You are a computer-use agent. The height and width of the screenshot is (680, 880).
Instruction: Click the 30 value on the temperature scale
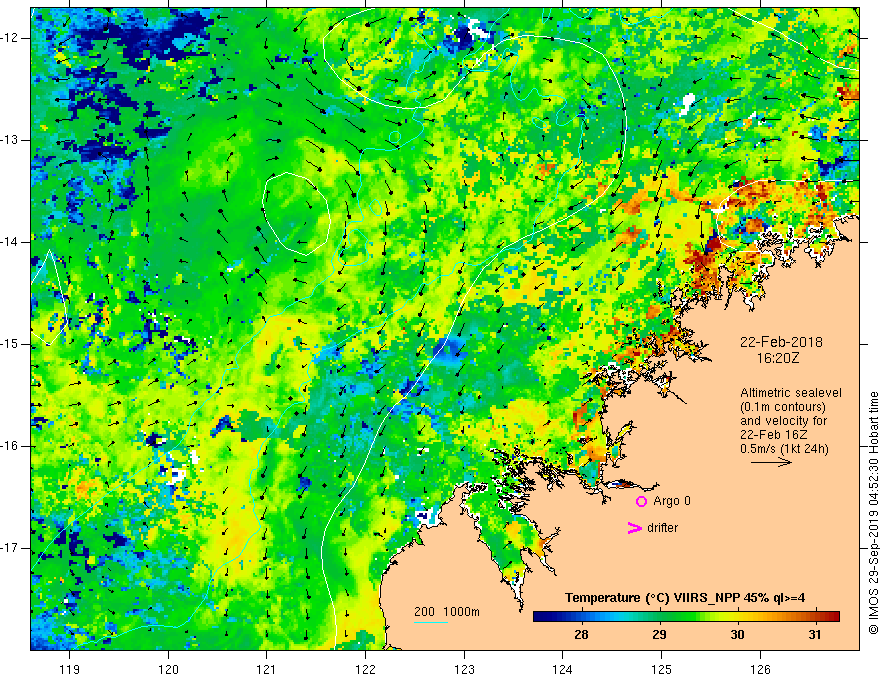tap(737, 635)
